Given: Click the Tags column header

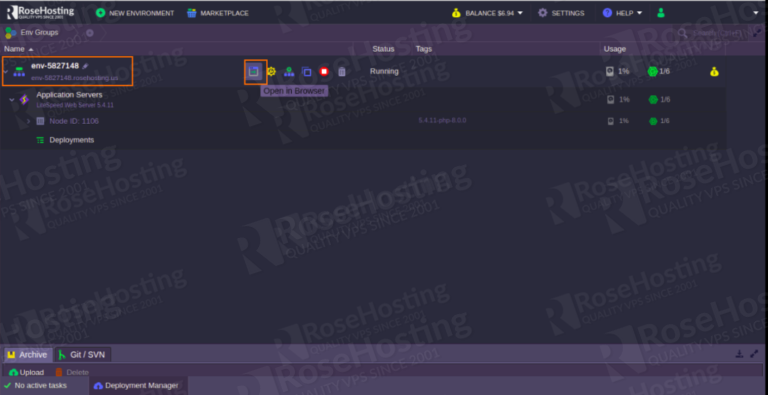Looking at the screenshot, I should click(424, 49).
